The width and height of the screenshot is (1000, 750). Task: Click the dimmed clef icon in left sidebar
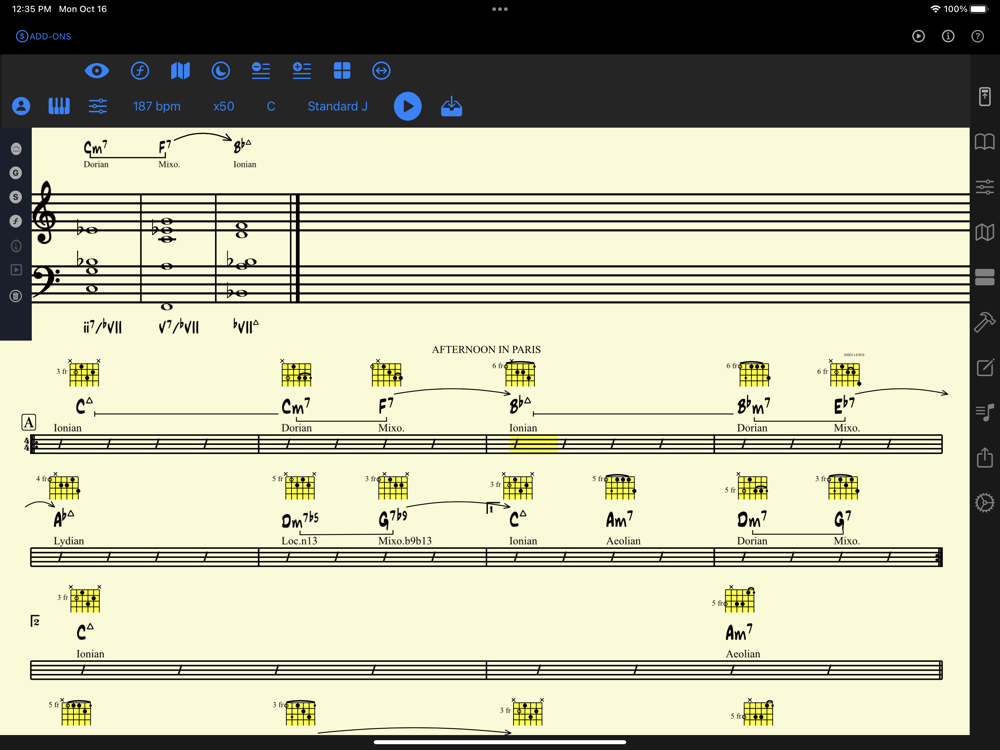coord(16,246)
